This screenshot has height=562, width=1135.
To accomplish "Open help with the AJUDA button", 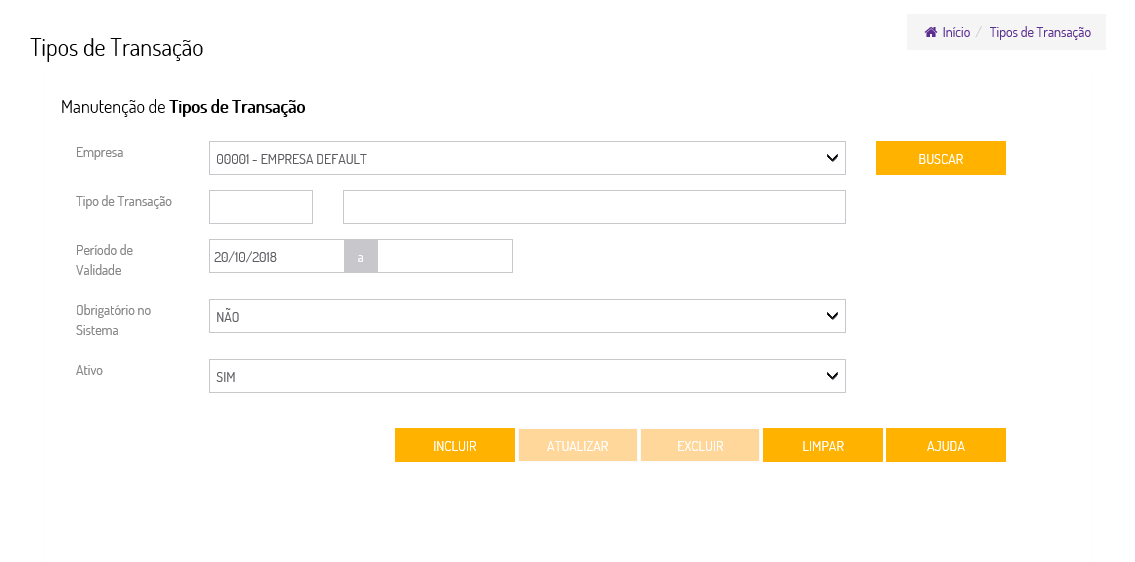I will tap(945, 446).
